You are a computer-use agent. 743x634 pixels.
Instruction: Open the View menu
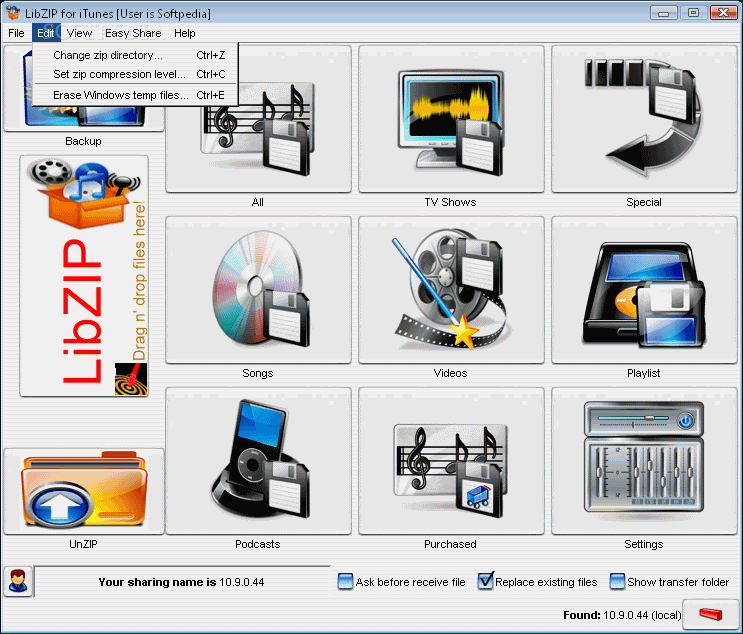click(79, 33)
